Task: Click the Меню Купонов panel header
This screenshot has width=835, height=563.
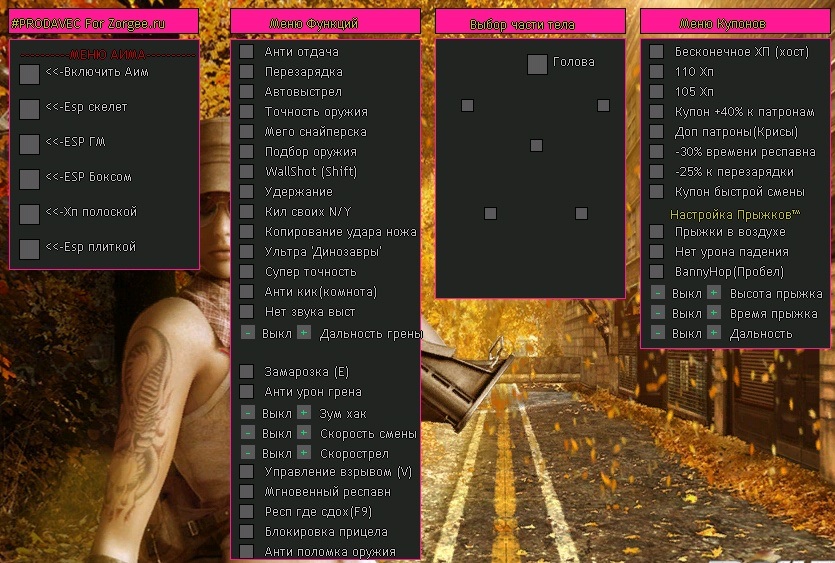Action: point(735,21)
